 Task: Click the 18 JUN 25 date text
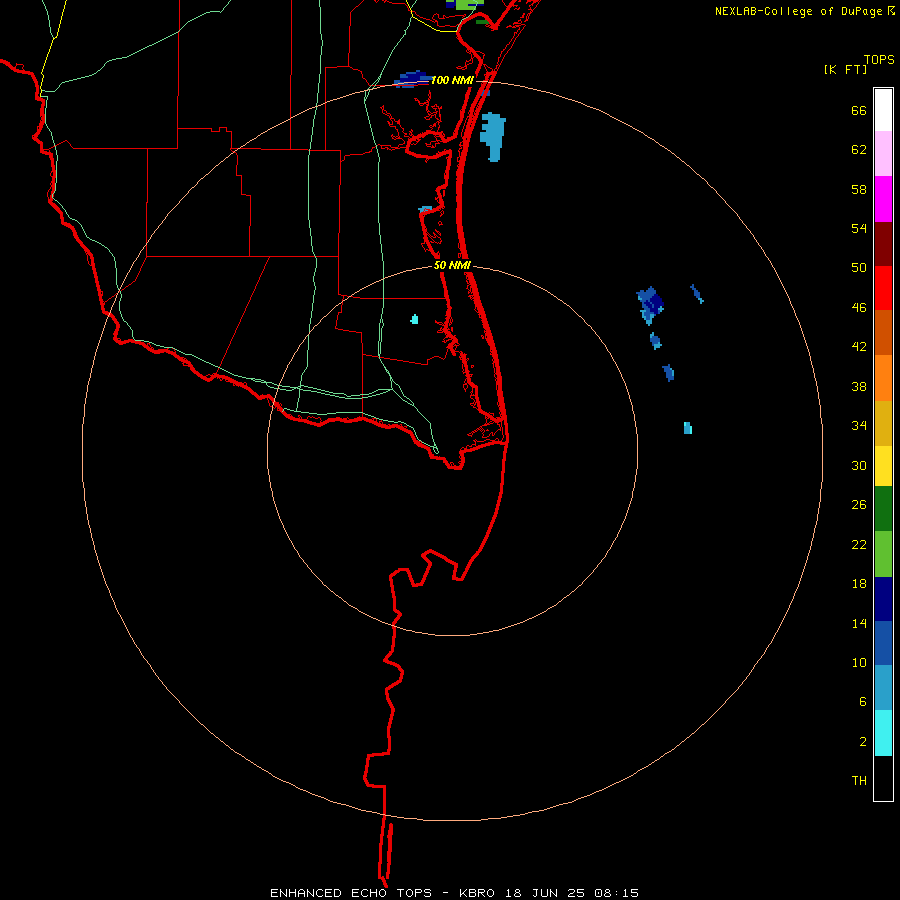545,893
